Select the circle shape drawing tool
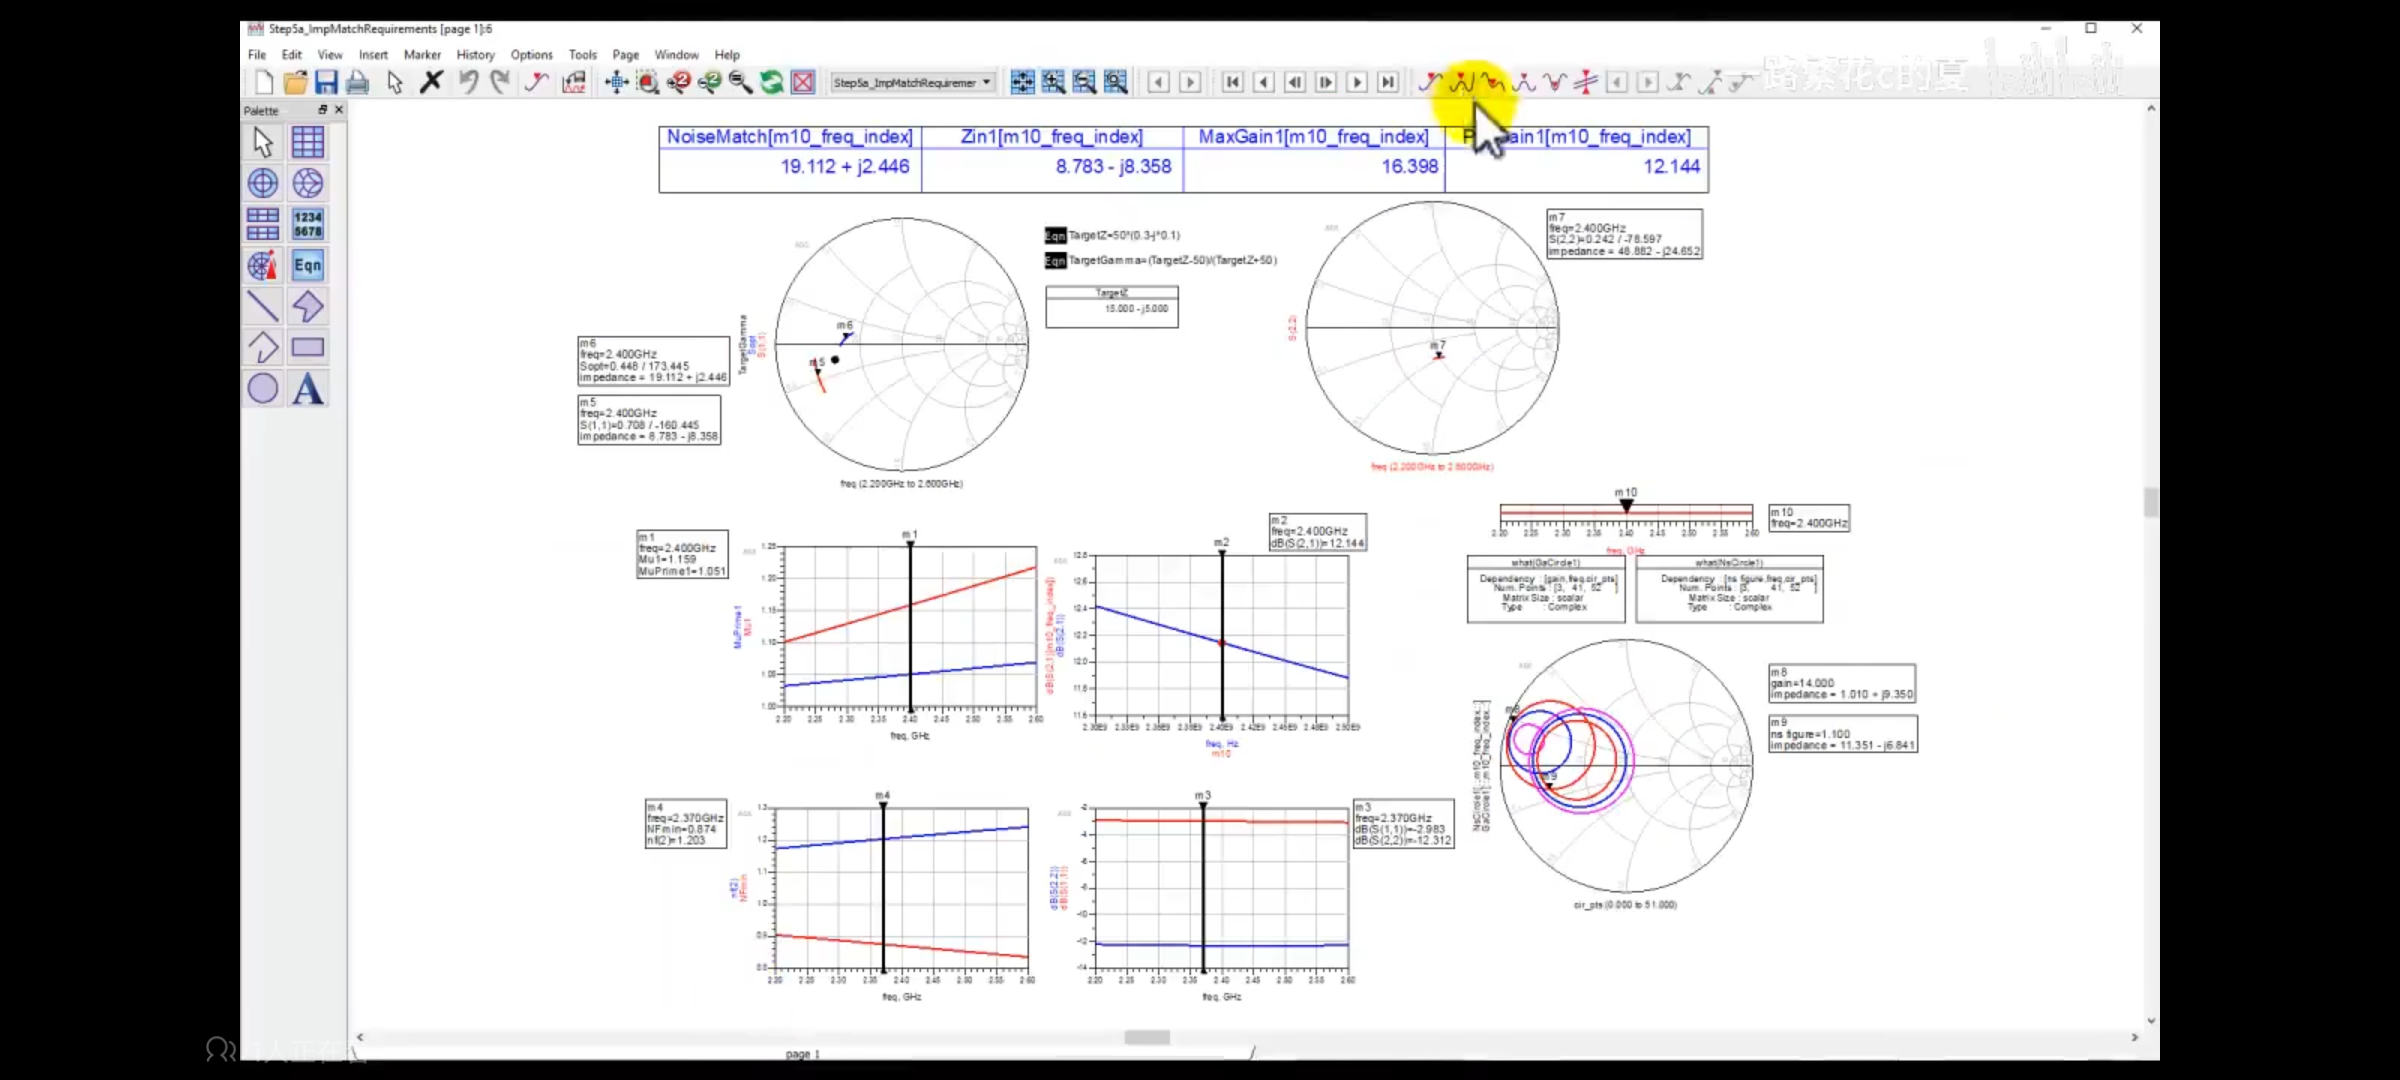Viewport: 2400px width, 1080px height. pyautogui.click(x=263, y=389)
